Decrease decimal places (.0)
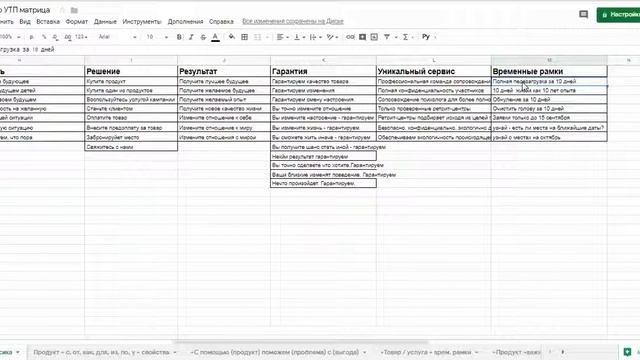This screenshot has width=640, height=360. [55, 37]
